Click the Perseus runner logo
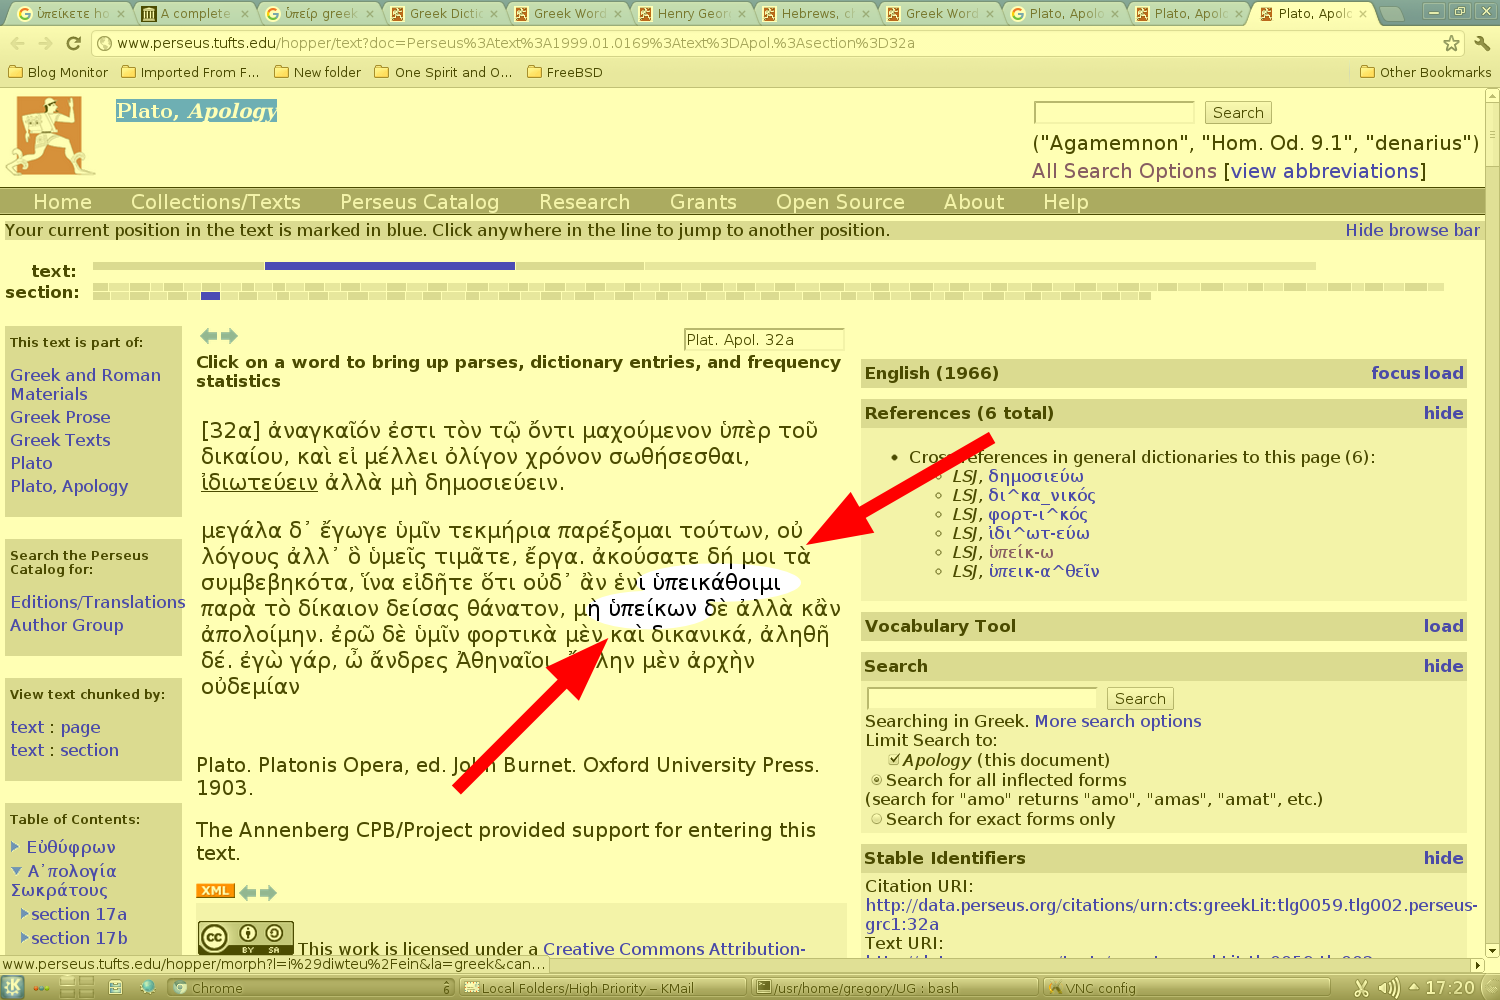The width and height of the screenshot is (1500, 1000). [51, 136]
